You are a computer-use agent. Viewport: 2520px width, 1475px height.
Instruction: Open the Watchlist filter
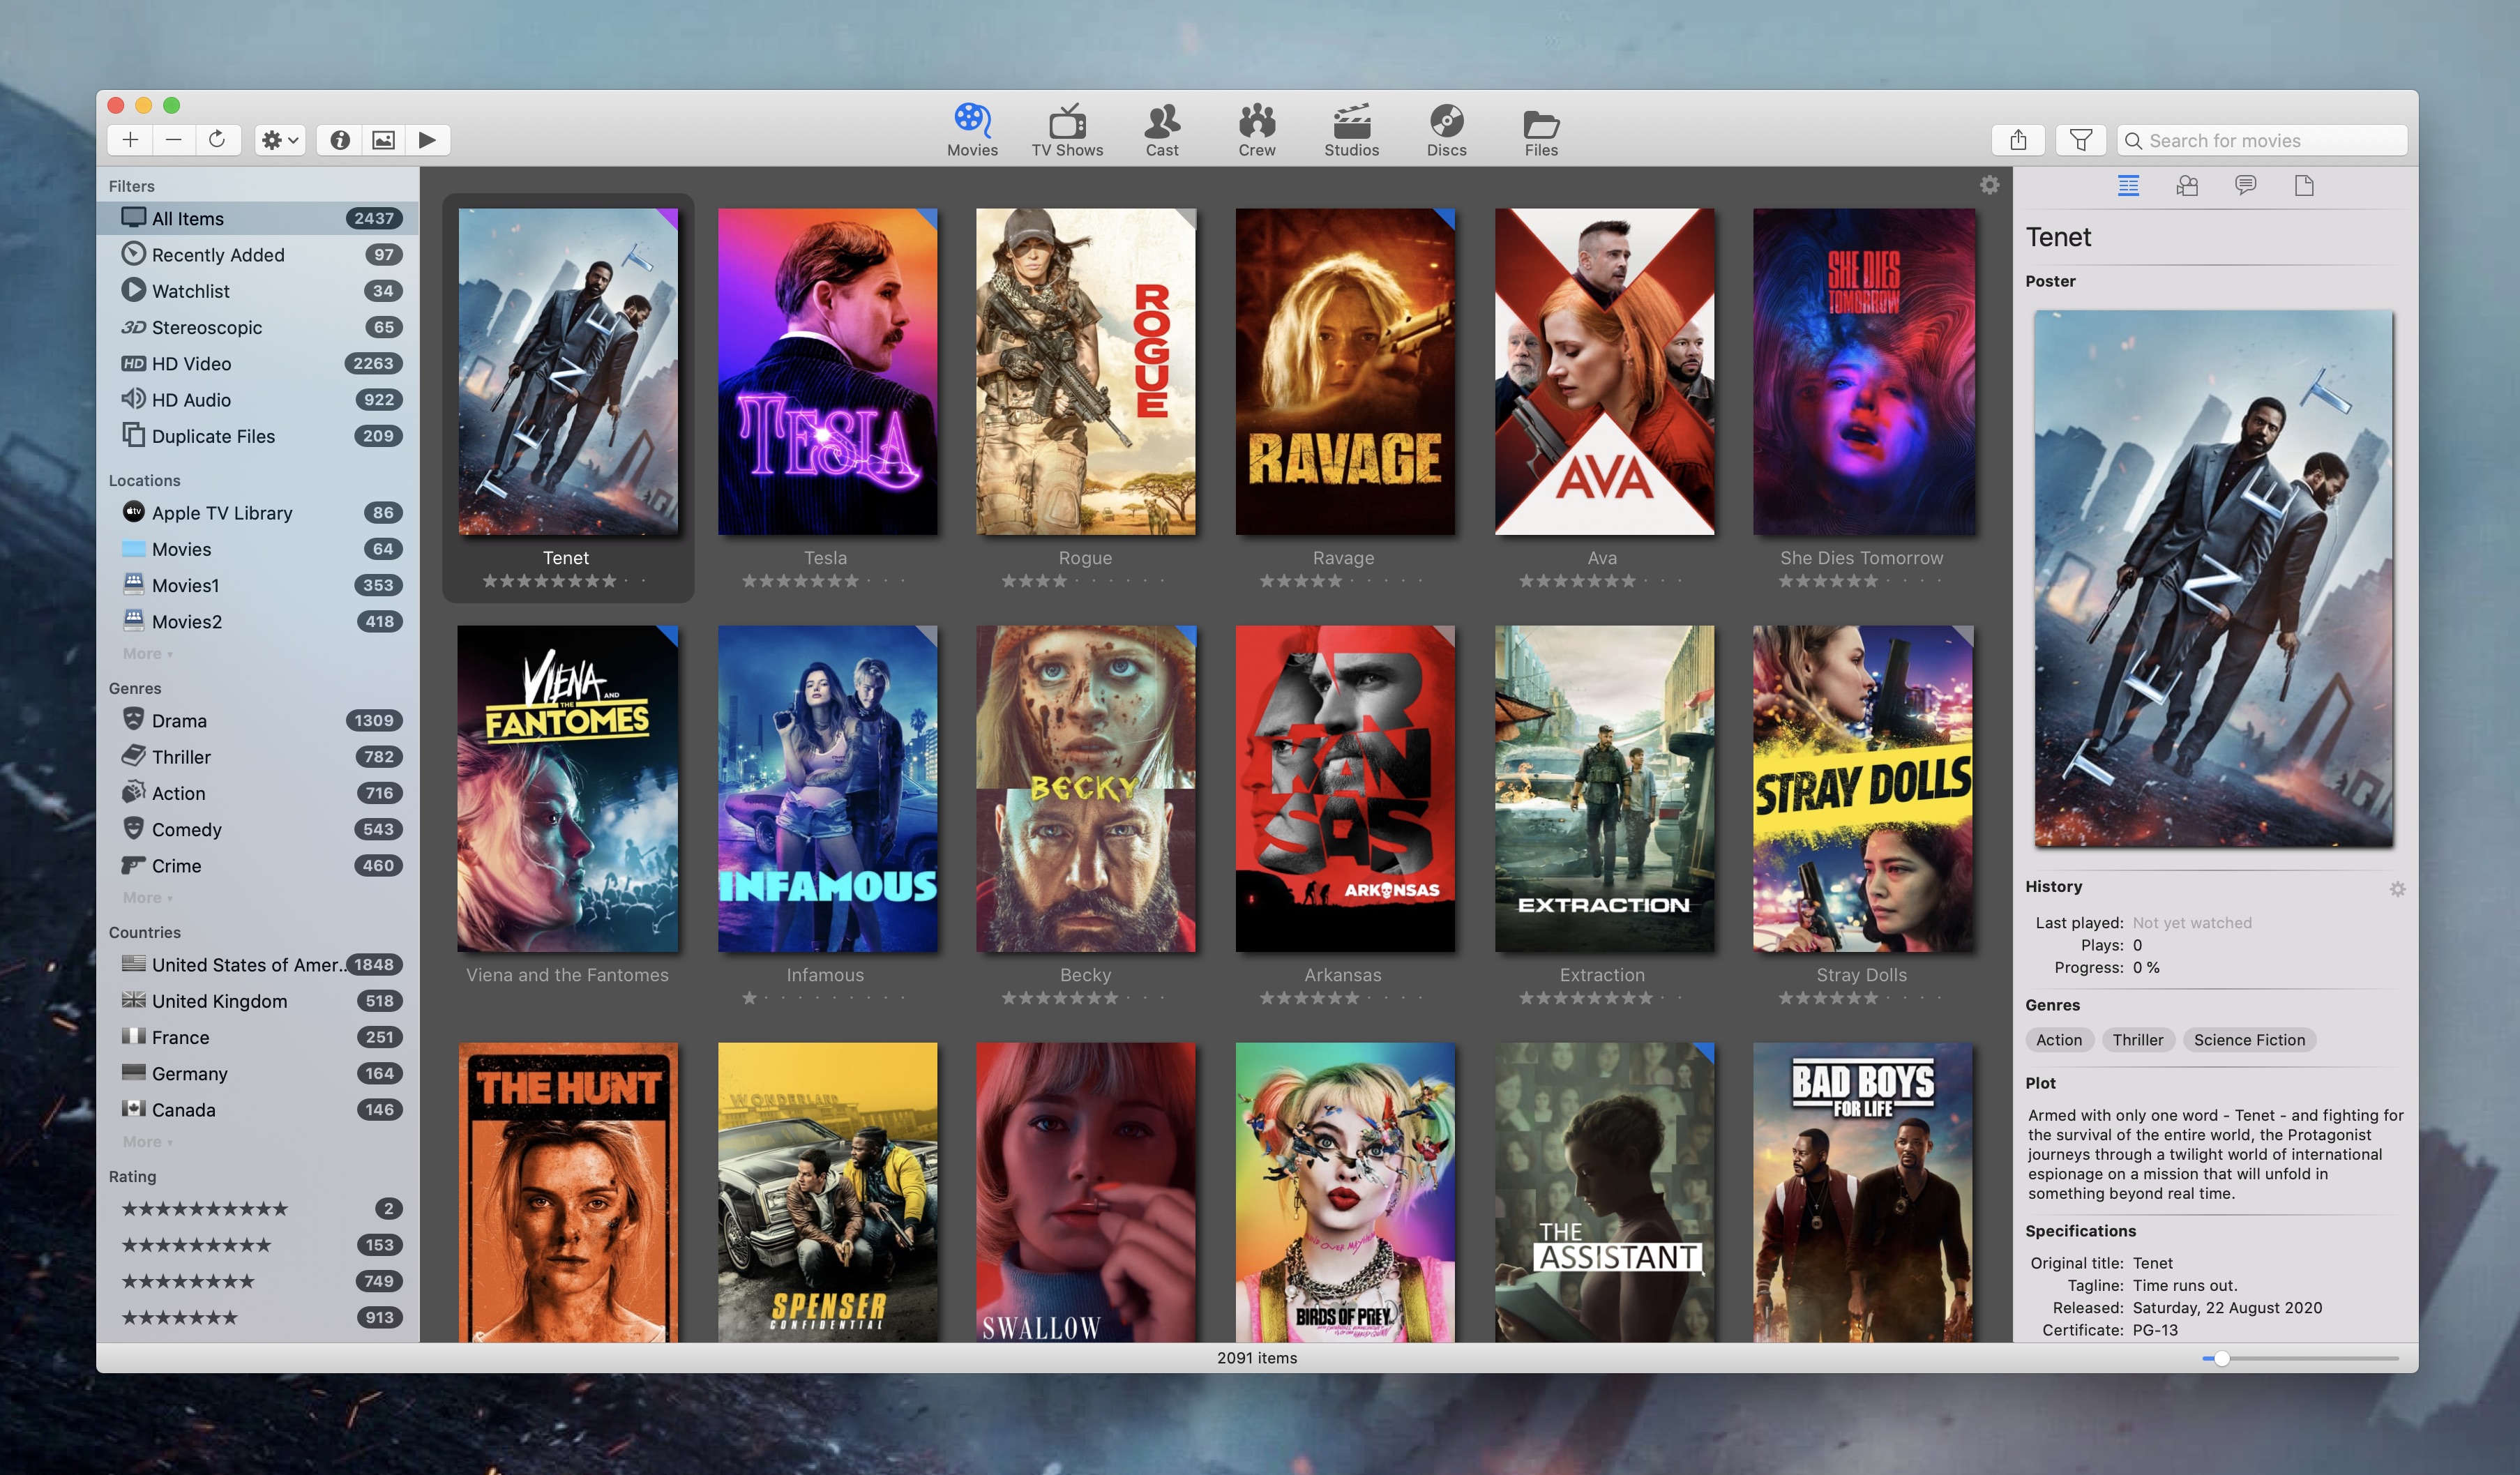click(x=257, y=291)
